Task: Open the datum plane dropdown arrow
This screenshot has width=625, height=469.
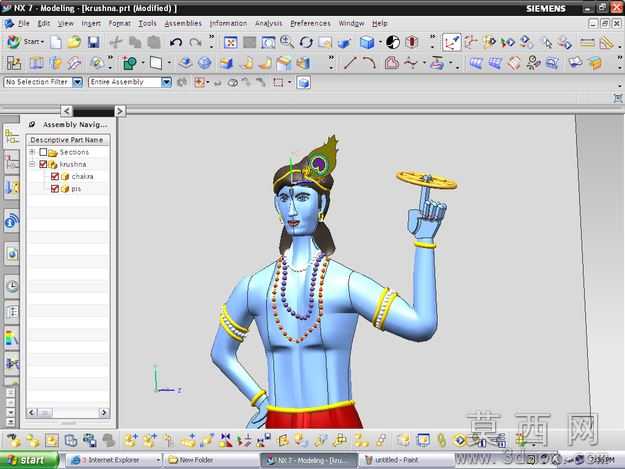Action: pyautogui.click(x=169, y=63)
